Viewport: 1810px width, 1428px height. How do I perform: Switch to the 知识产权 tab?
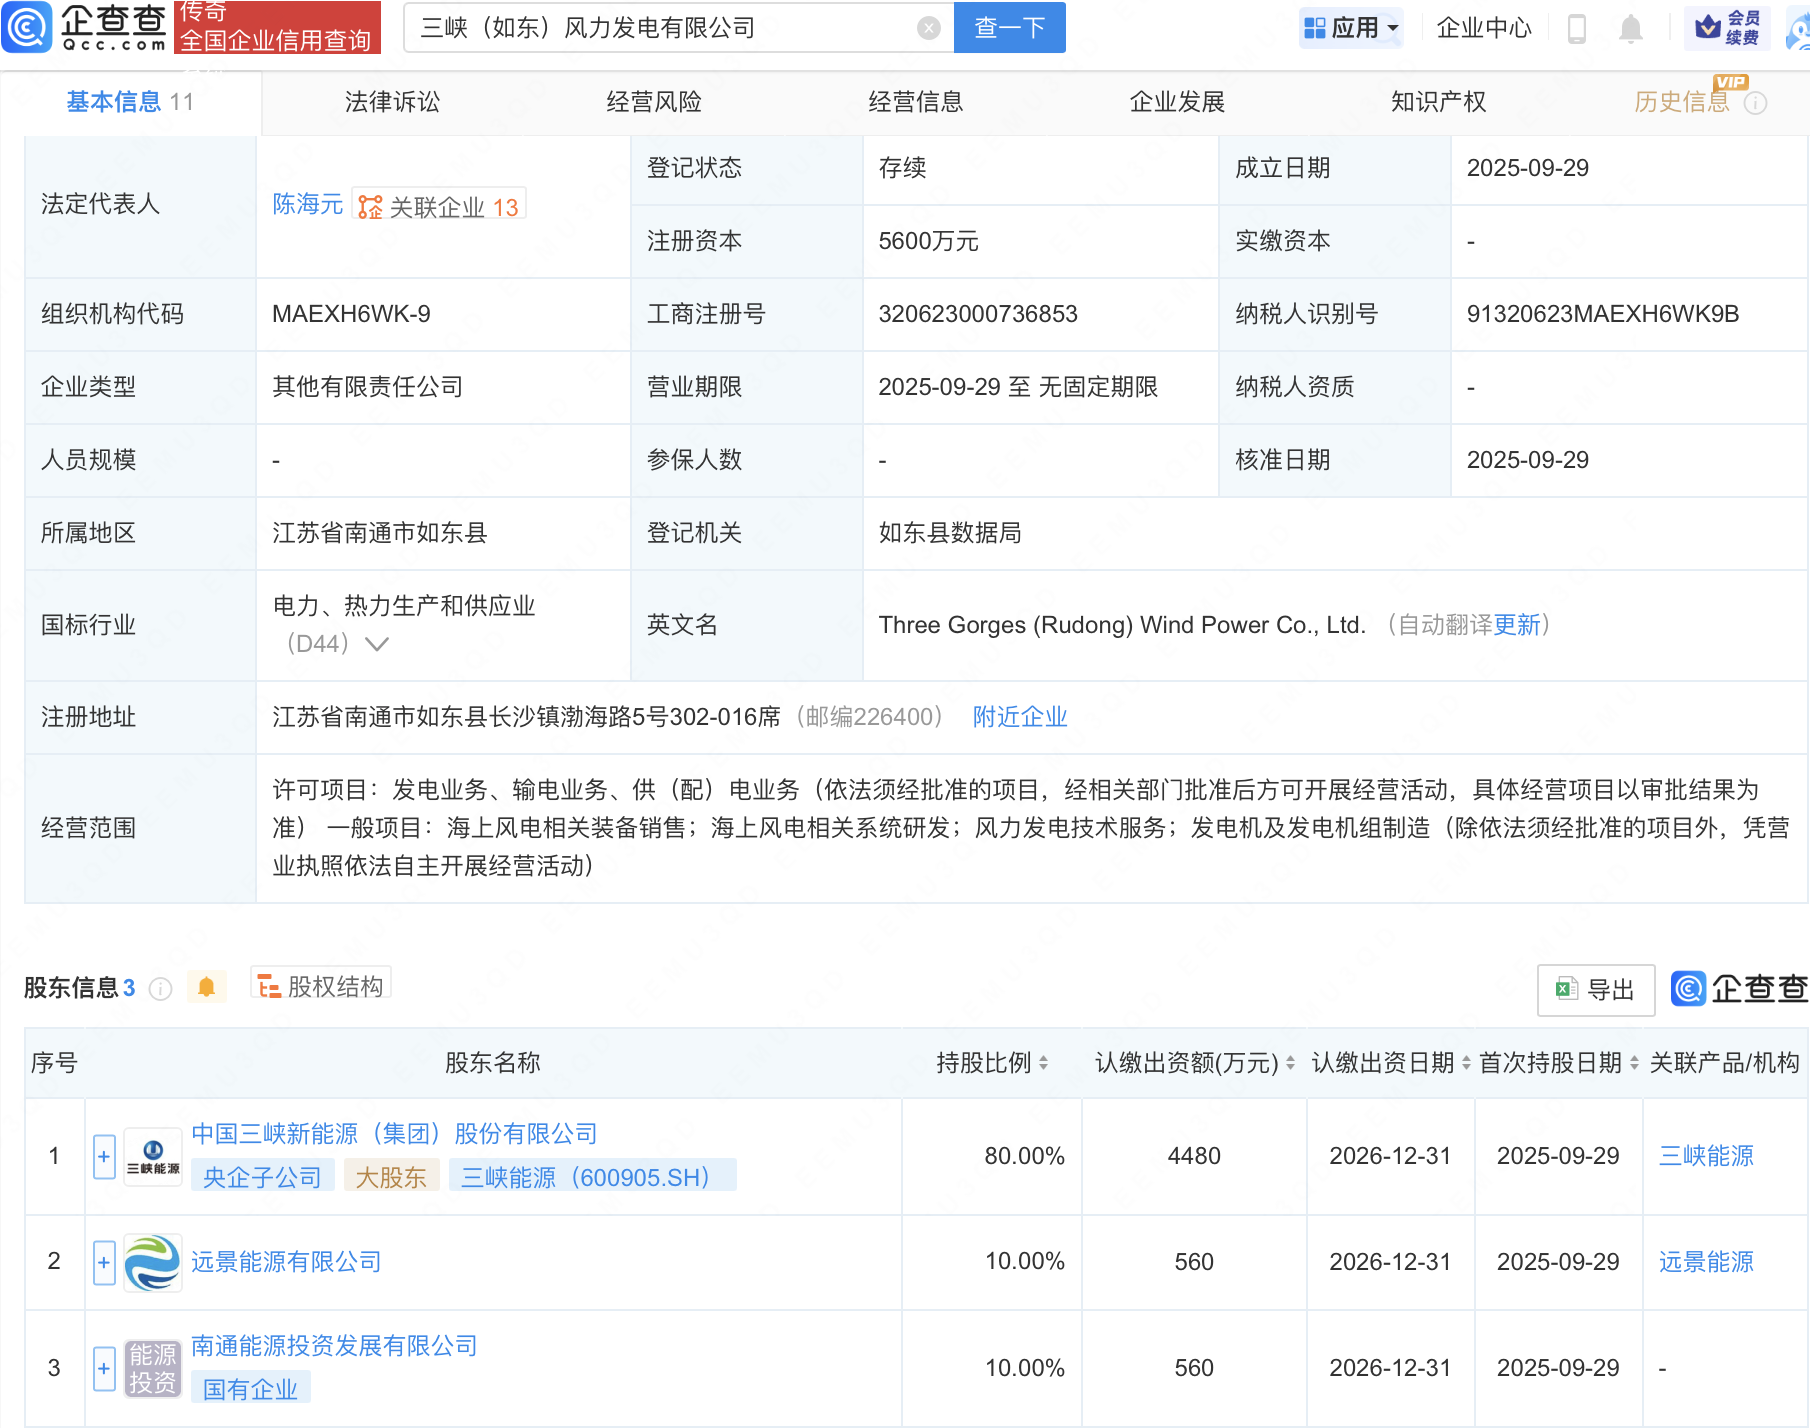[x=1438, y=102]
